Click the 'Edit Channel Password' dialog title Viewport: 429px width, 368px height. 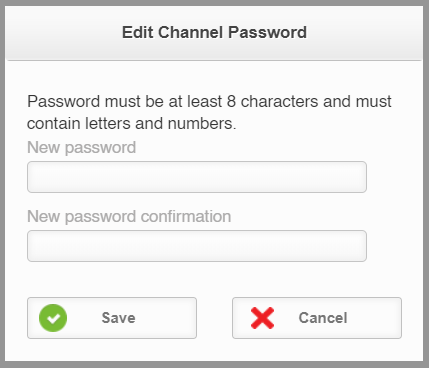click(214, 32)
